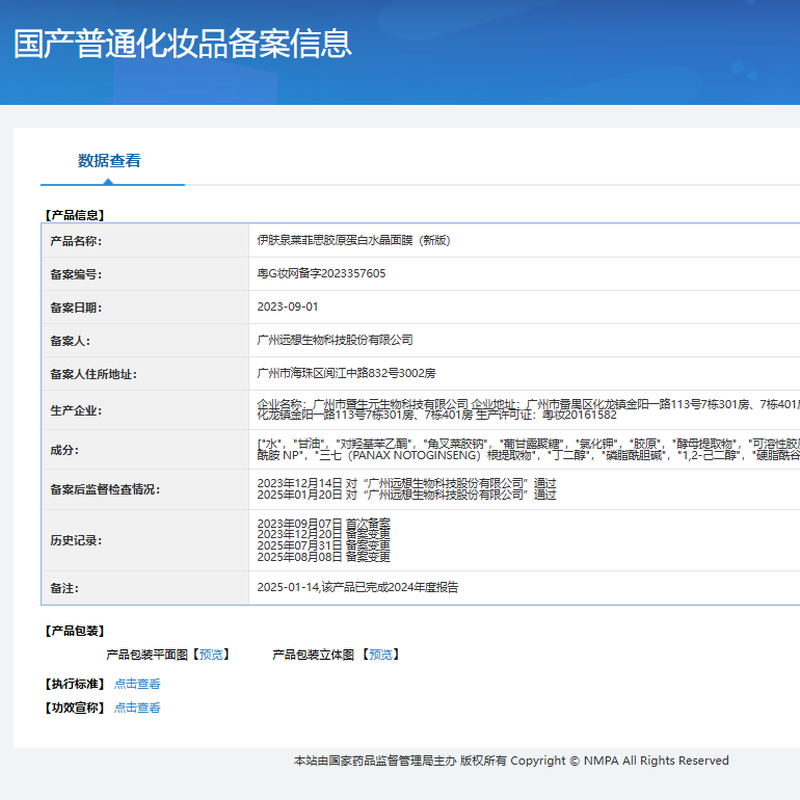Click the 2025年01月20日 inspection record line
The height and width of the screenshot is (800, 800).
click(406, 495)
